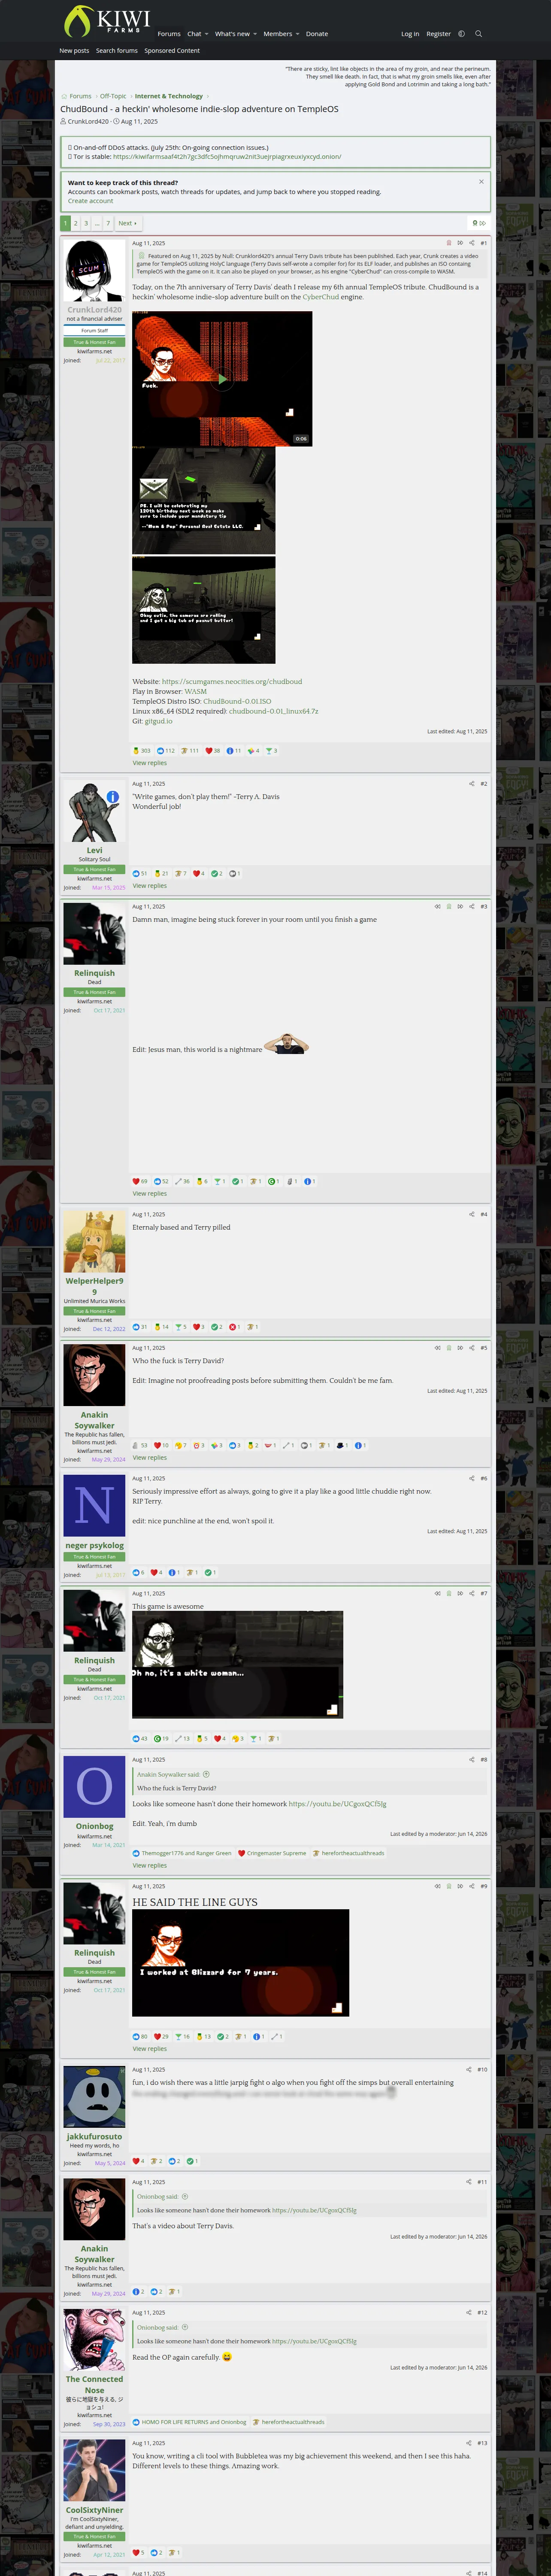Expand View replies under Levi's post #2
This screenshot has height=2576, width=551.
click(x=150, y=886)
